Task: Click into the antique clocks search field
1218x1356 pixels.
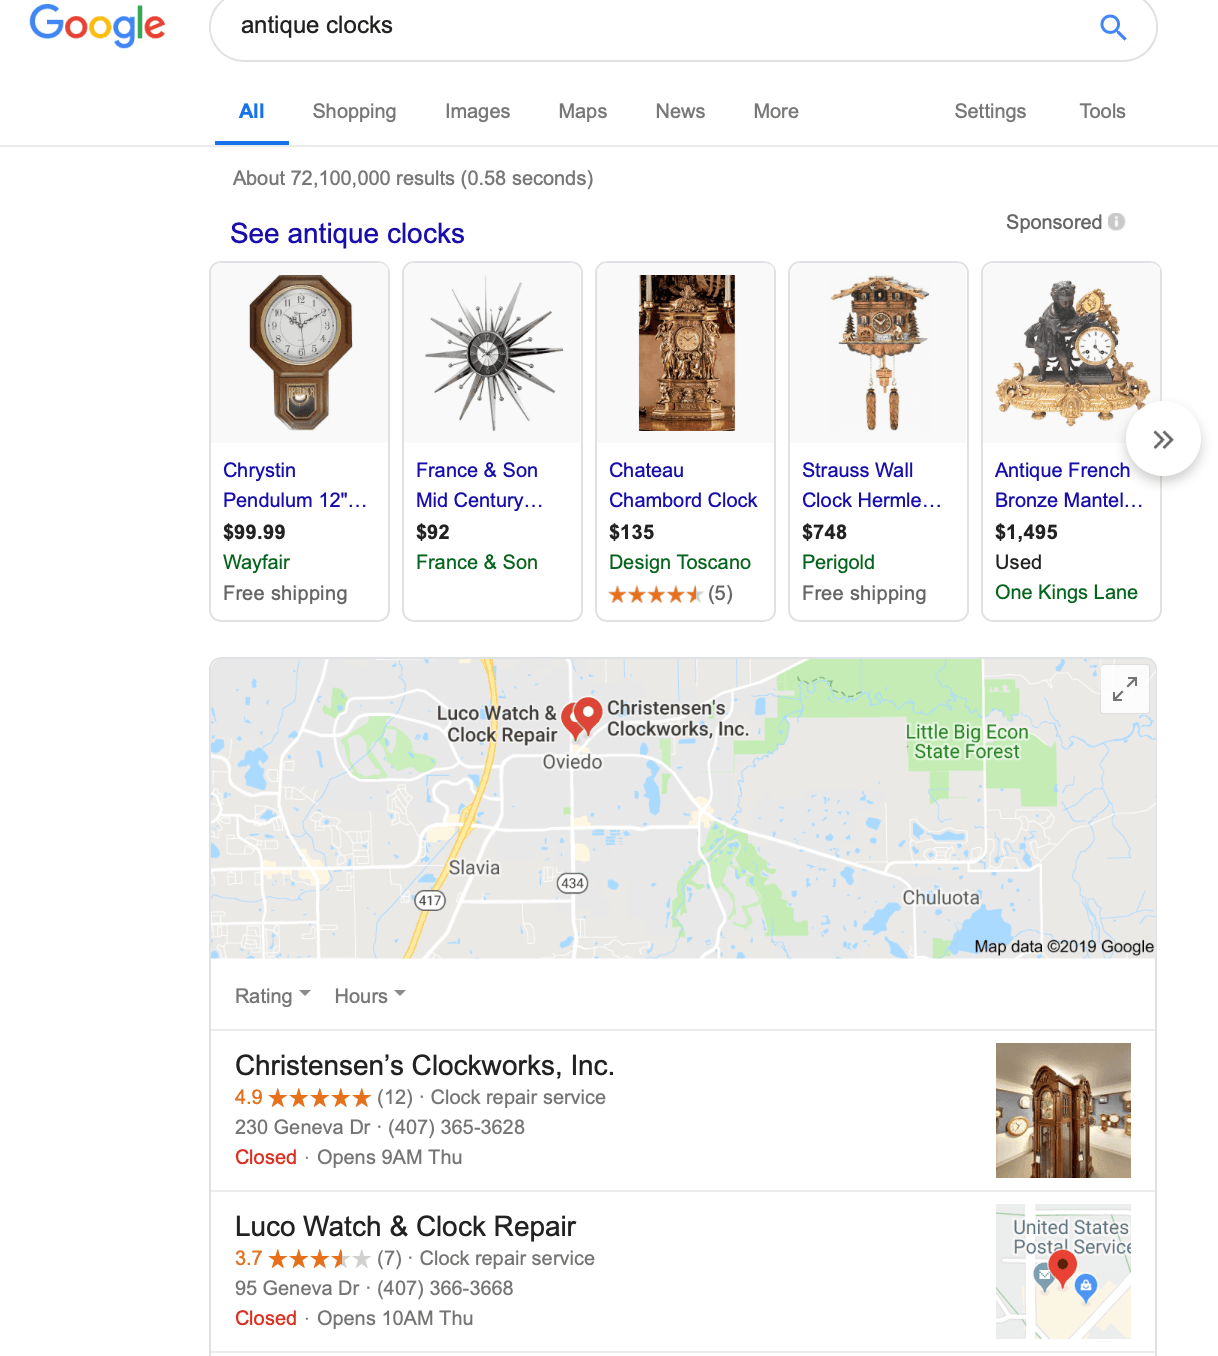Action: [650, 26]
